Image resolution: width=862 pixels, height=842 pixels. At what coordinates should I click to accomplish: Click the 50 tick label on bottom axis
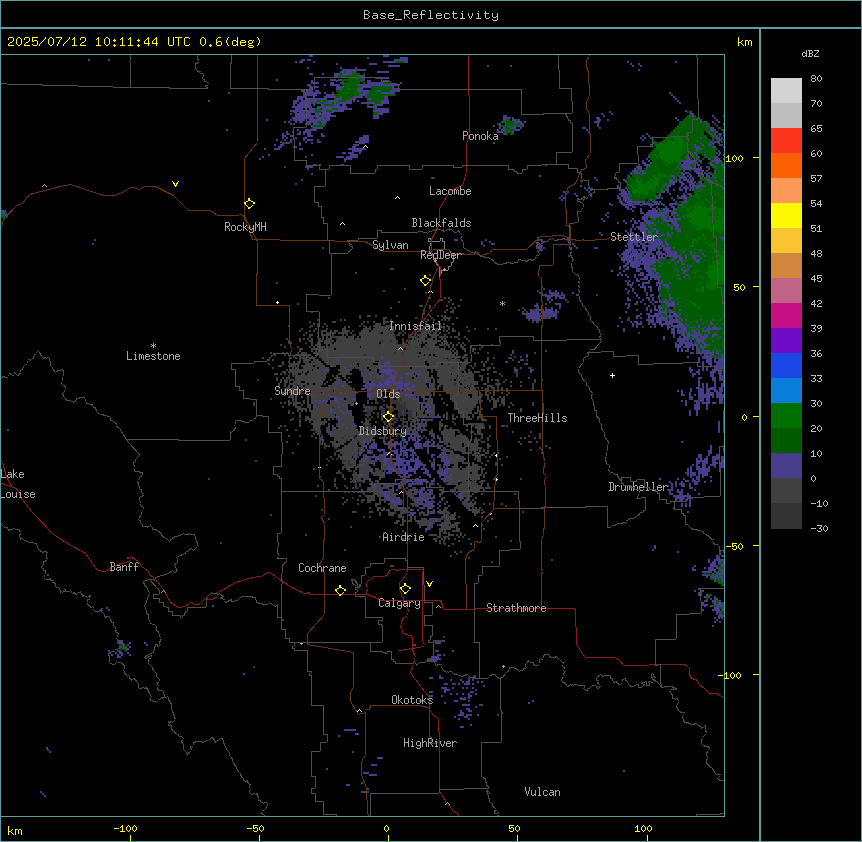point(514,828)
